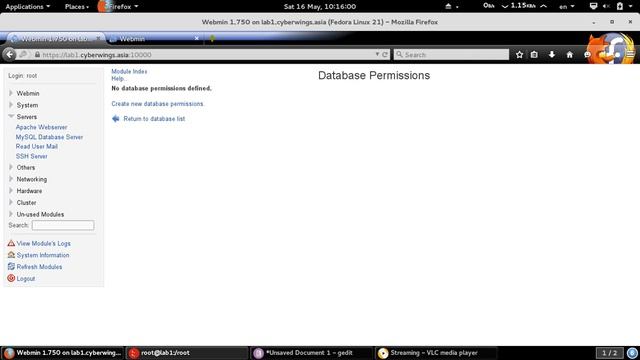The image size is (640, 360).
Task: Click the chat bubble toolbar icon
Action: point(587,54)
